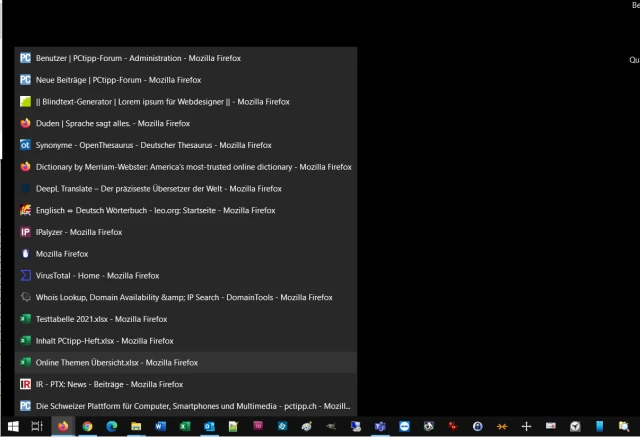Open Microsoft Word from the taskbar
This screenshot has width=640, height=437.
click(161, 426)
